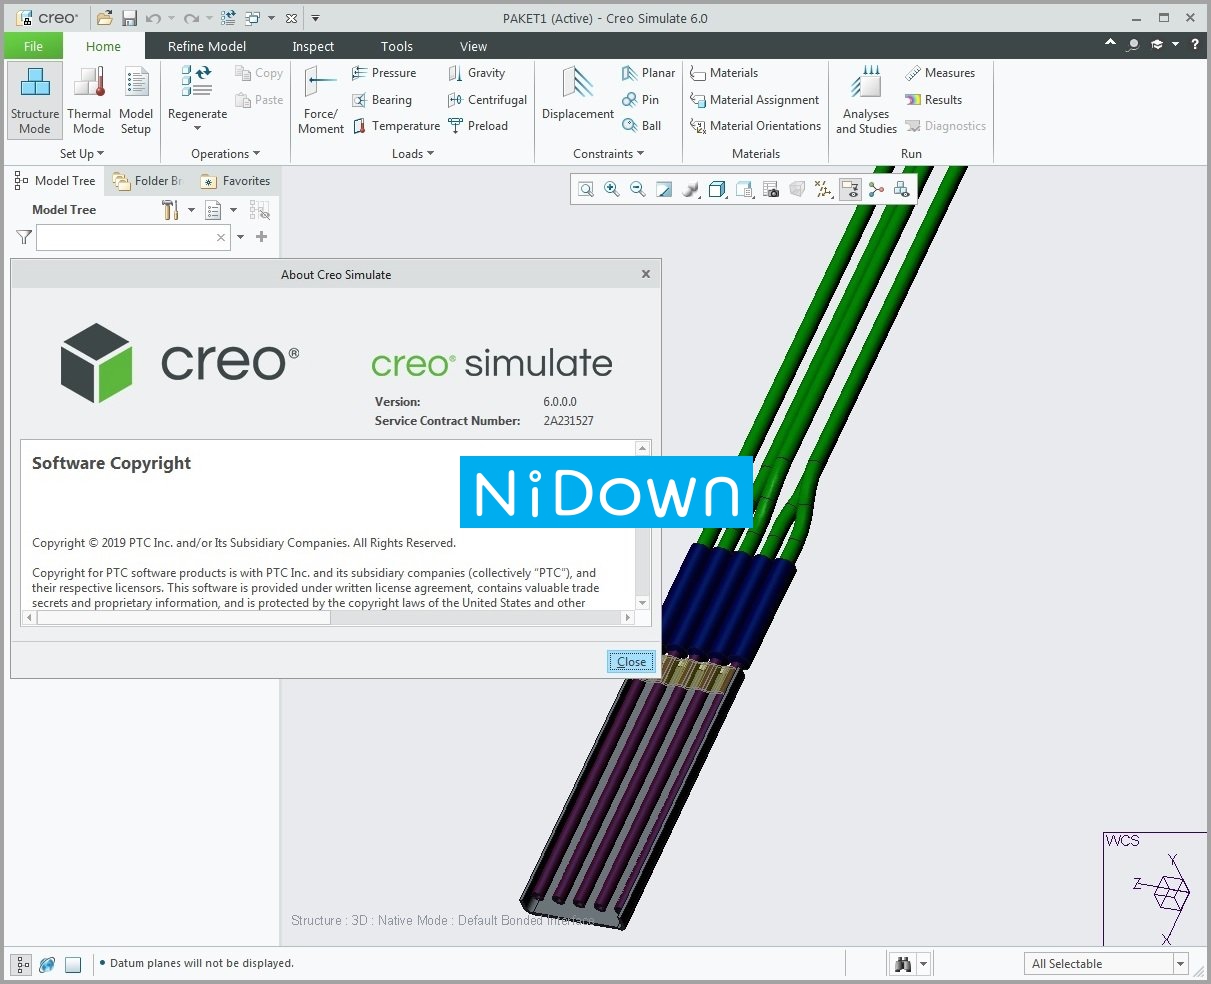1211x984 pixels.
Task: Add a Bearing load
Action: (382, 100)
